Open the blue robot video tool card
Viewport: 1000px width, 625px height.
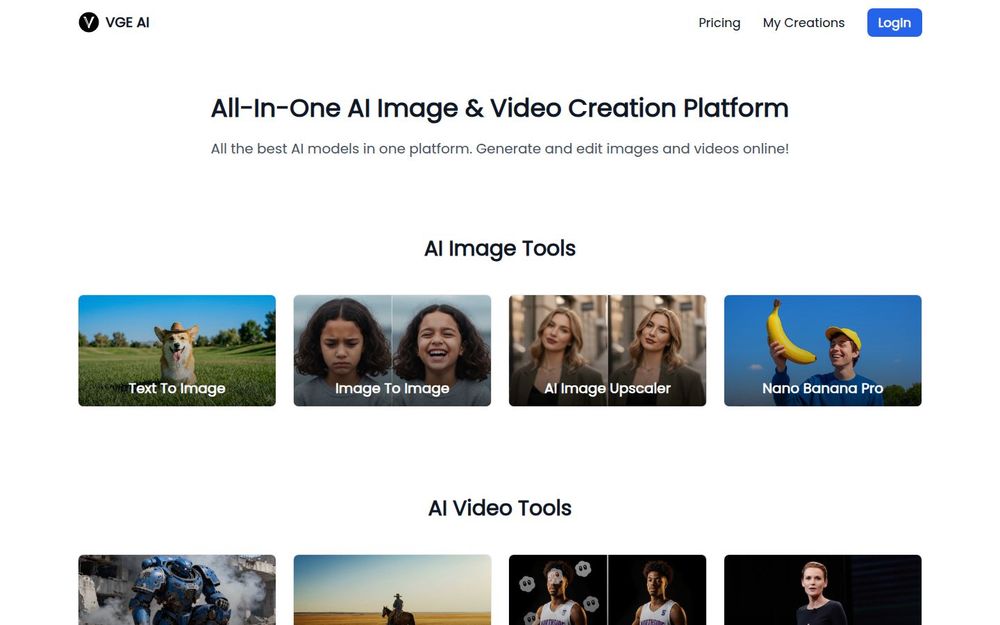tap(177, 590)
